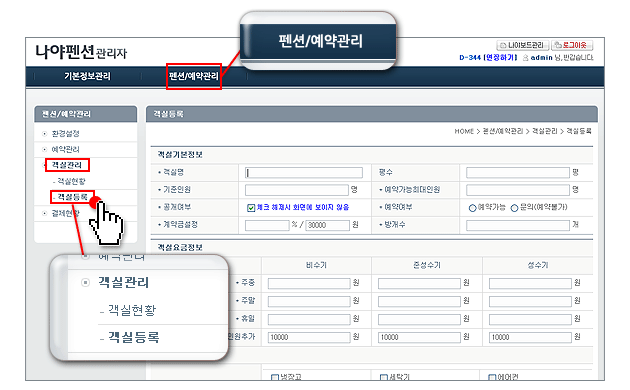This screenshot has width=630, height=390.
Task: Focus the 계약금 30000 원 input
Action: [x=328, y=225]
